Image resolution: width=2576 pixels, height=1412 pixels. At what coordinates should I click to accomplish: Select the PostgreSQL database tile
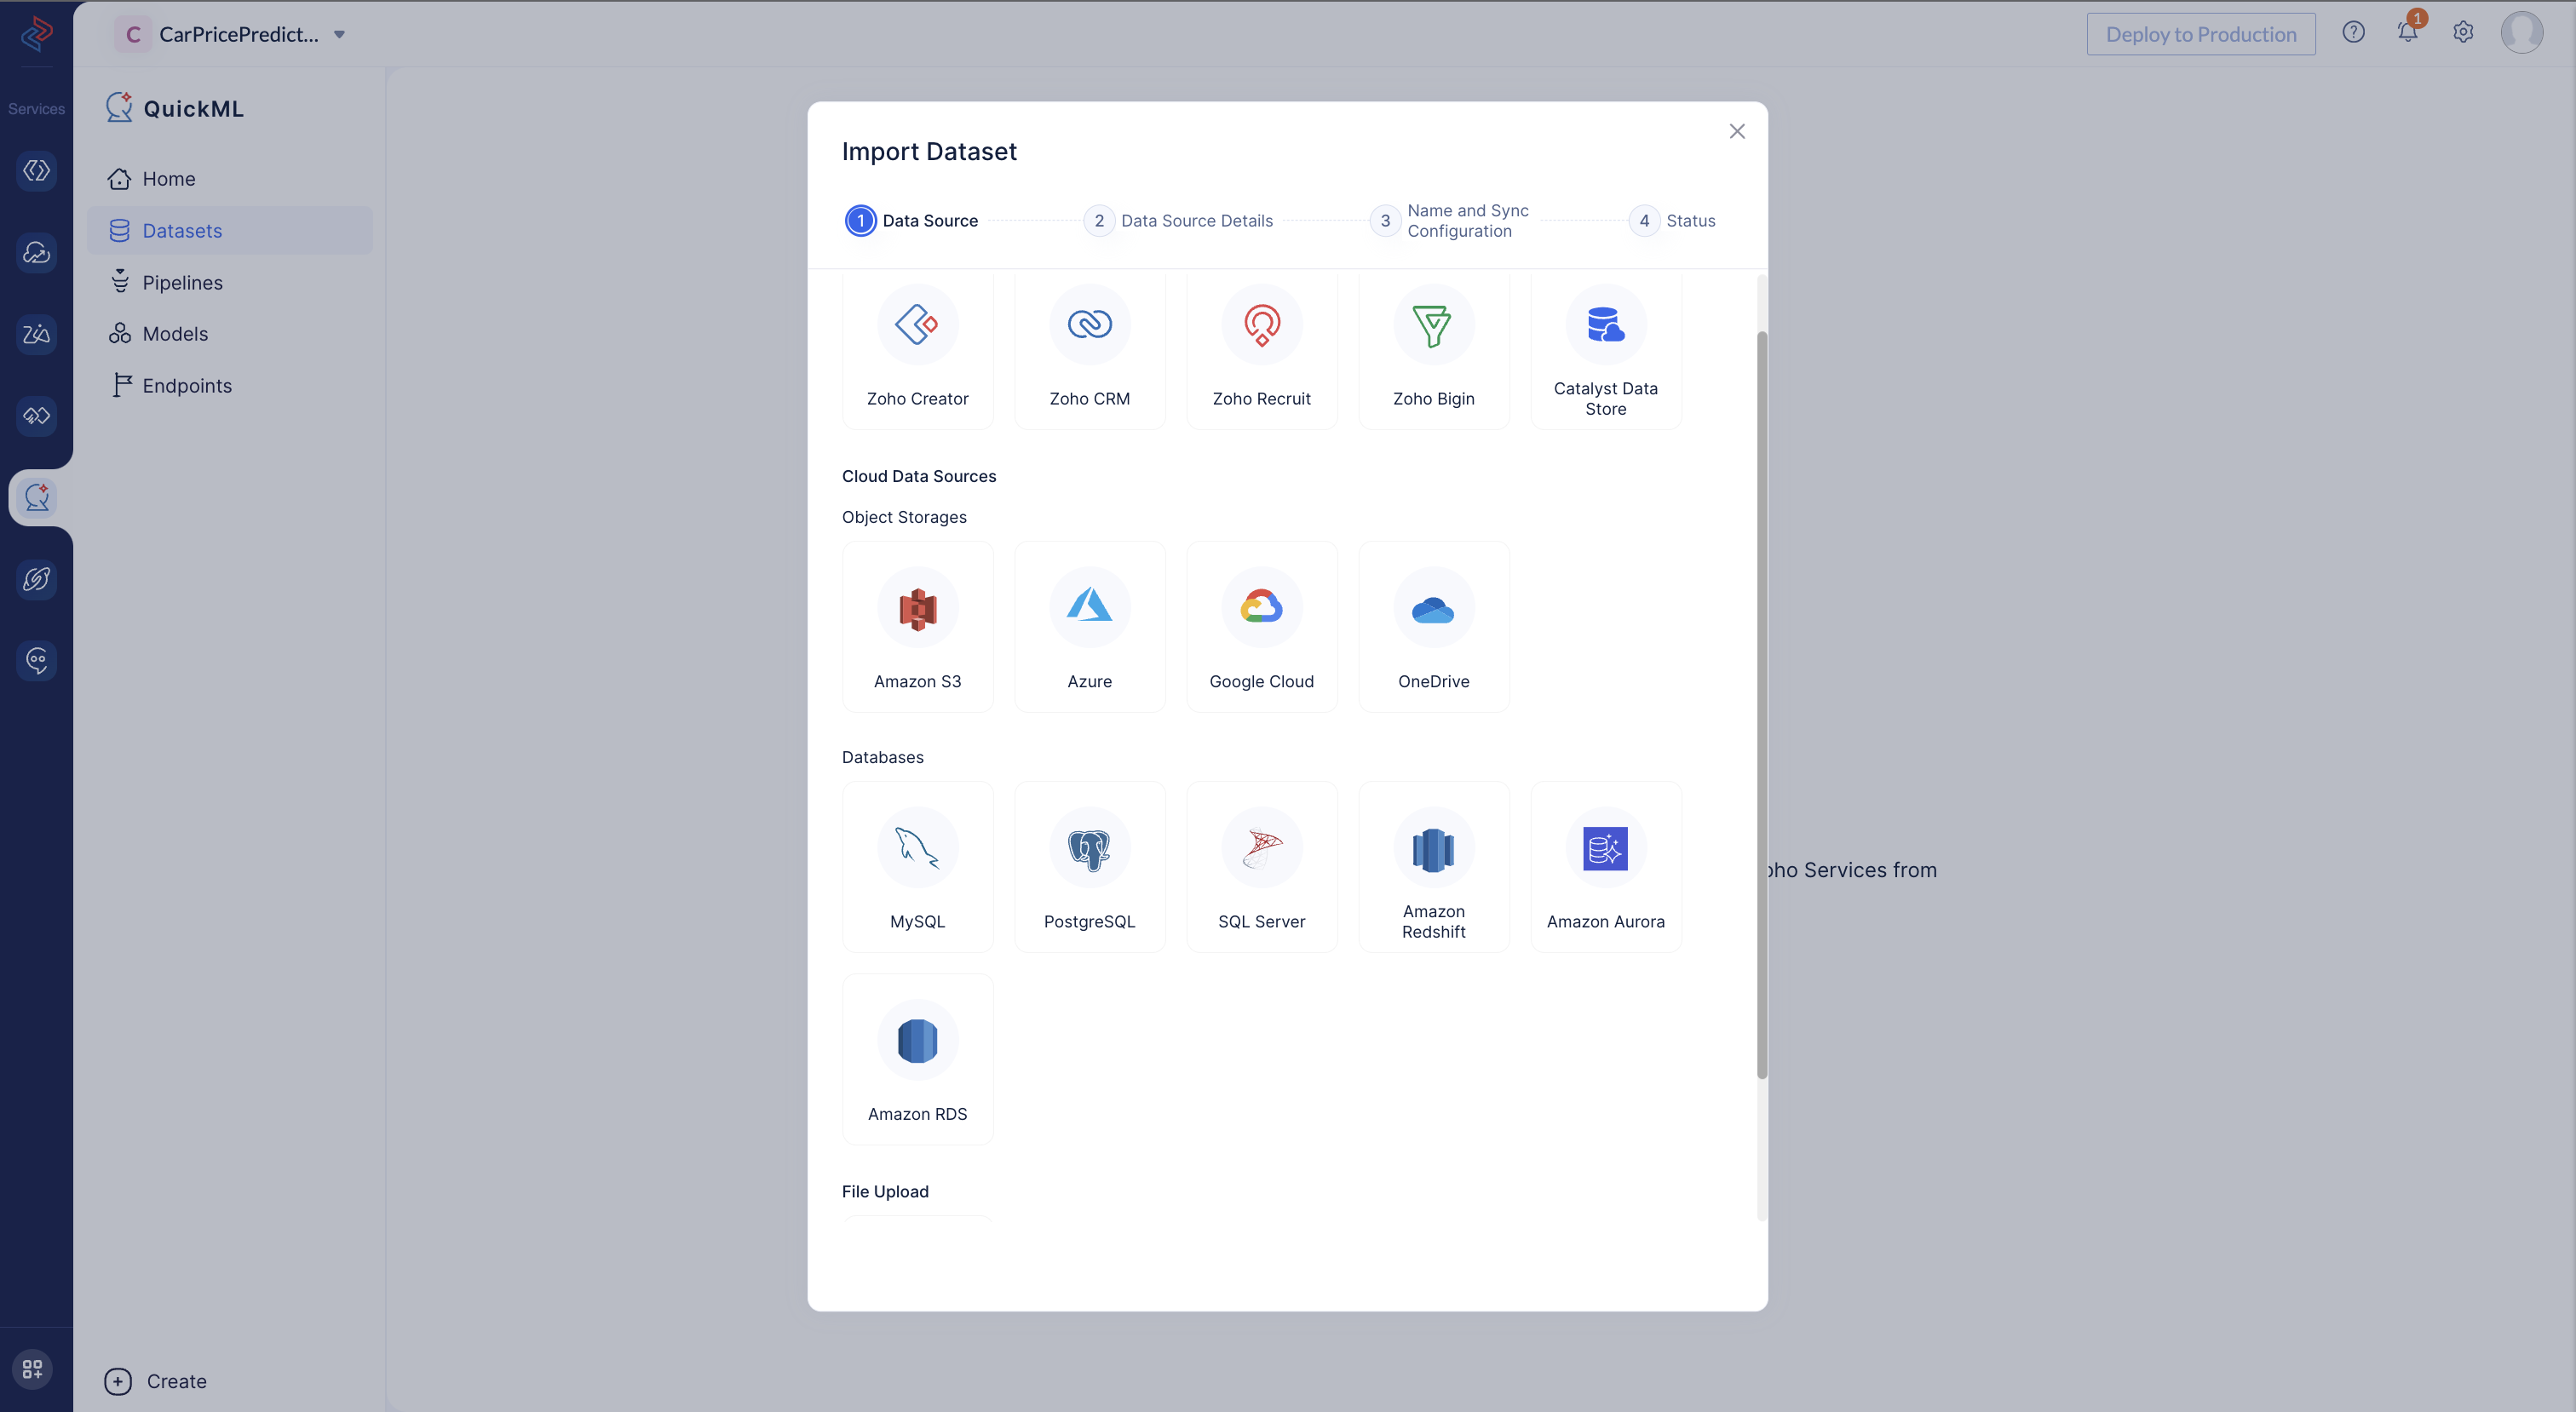pyautogui.click(x=1089, y=867)
